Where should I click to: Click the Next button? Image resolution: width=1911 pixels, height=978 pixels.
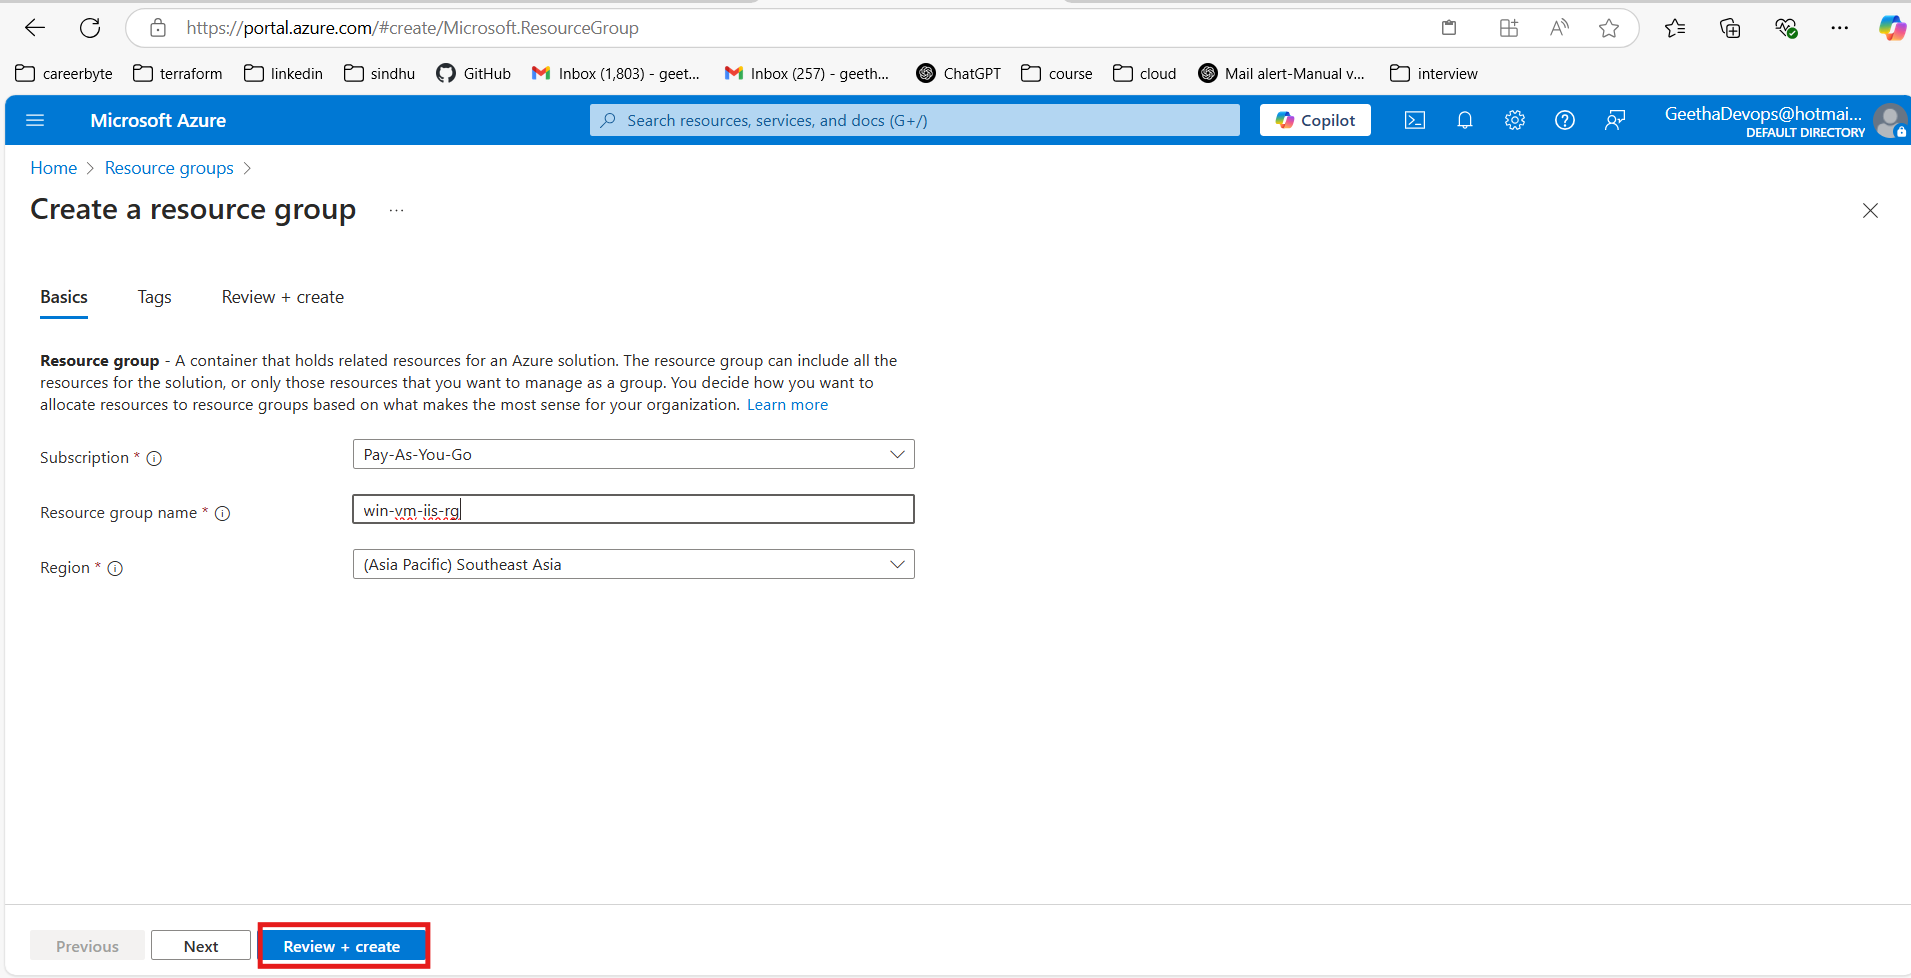tap(200, 945)
